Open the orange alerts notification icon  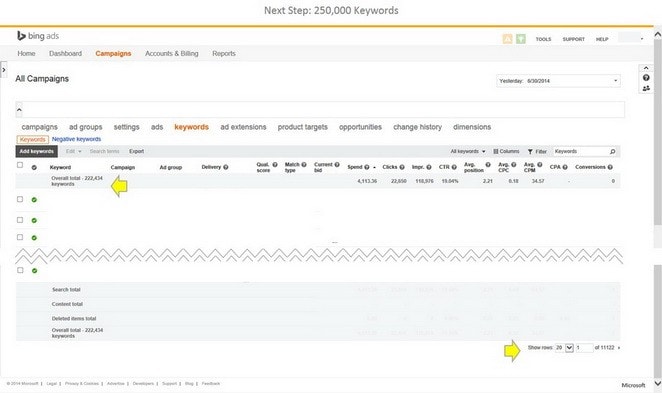click(x=507, y=39)
